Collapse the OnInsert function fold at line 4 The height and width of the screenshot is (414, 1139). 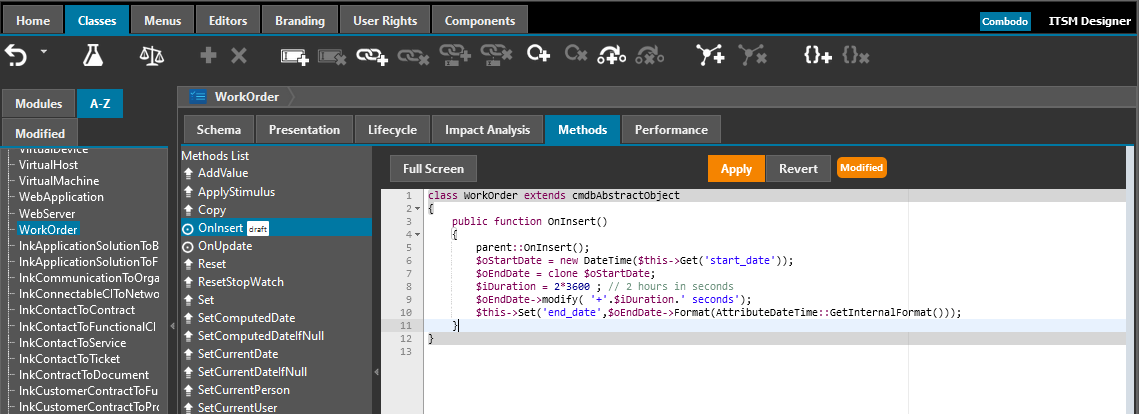(x=418, y=235)
